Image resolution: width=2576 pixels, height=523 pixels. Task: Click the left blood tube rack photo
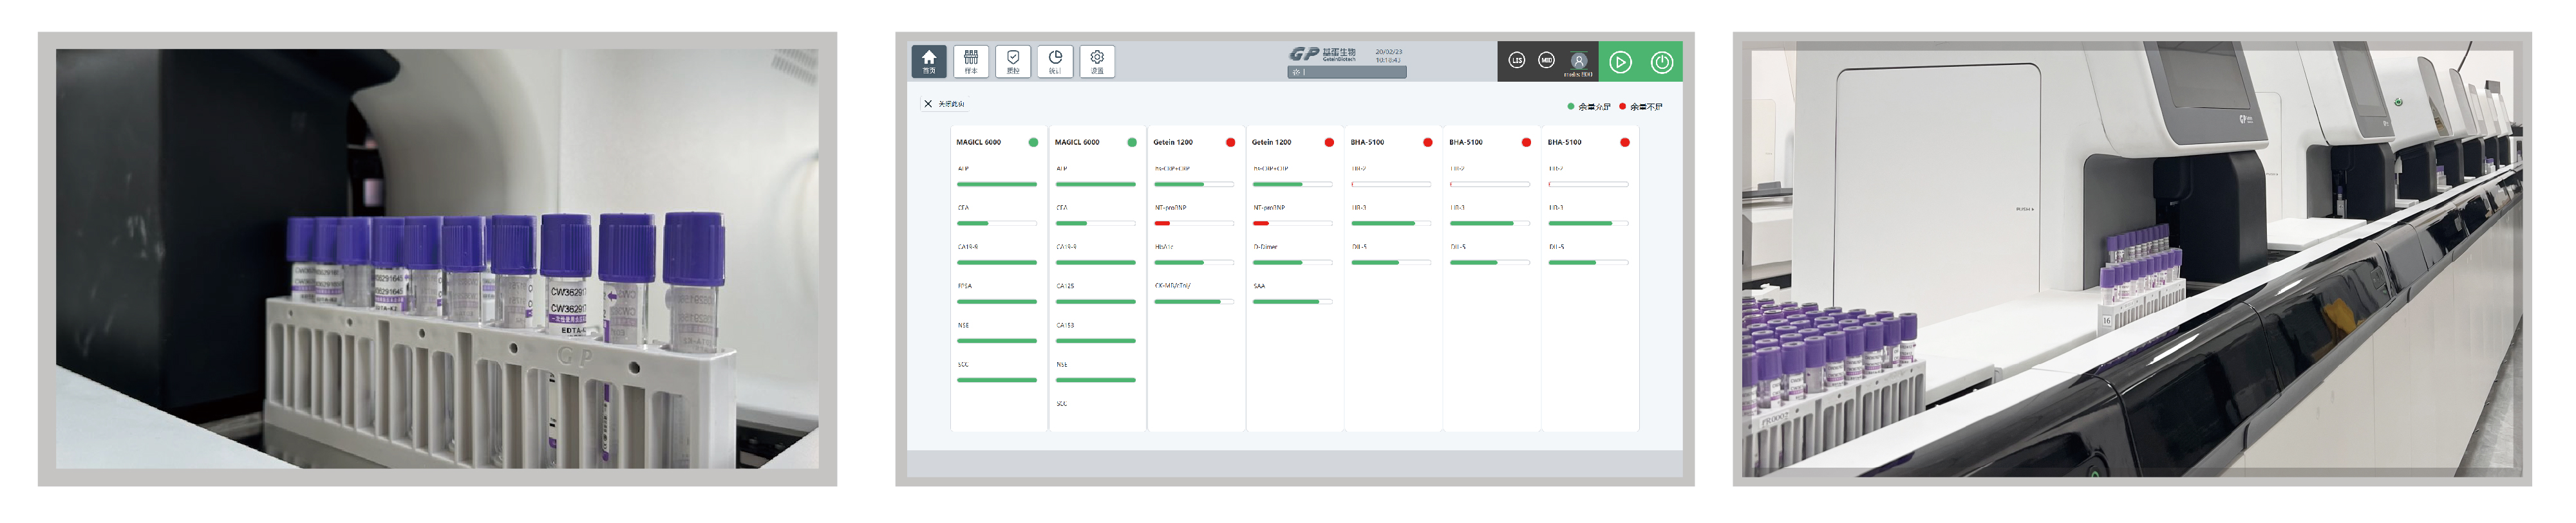pyautogui.click(x=437, y=259)
